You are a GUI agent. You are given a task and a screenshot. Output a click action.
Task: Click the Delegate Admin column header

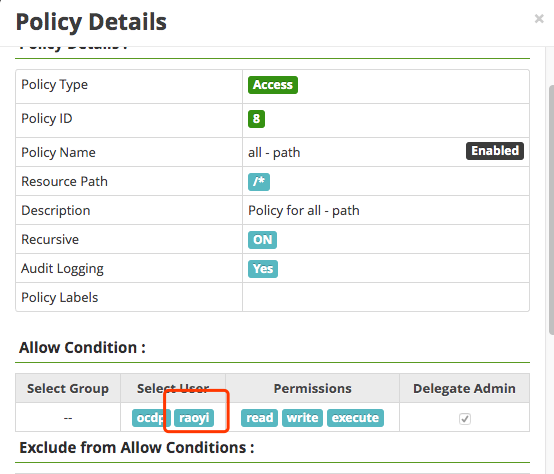[464, 388]
